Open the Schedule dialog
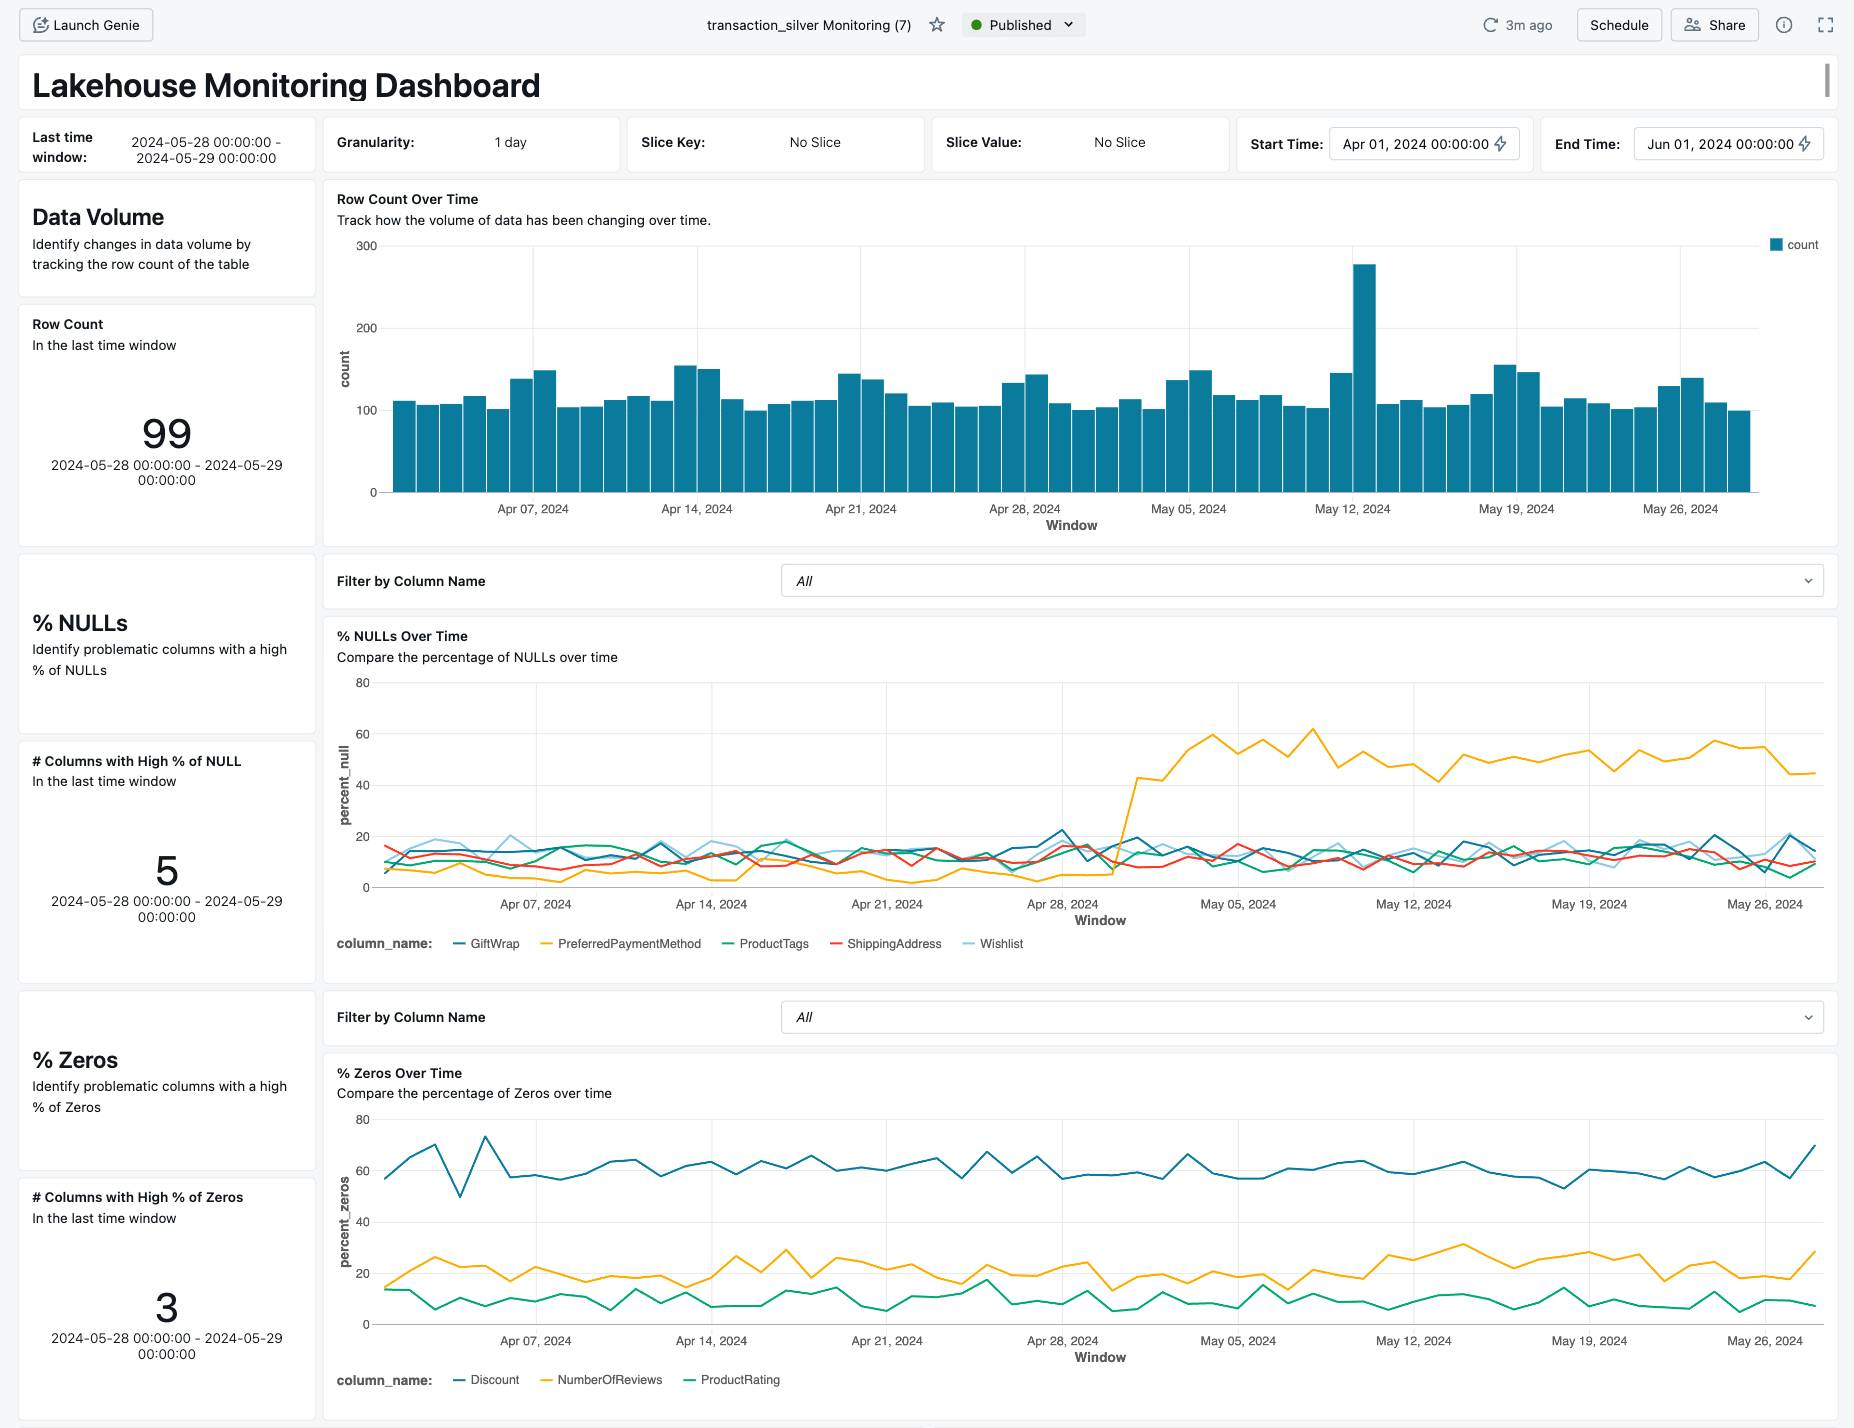This screenshot has width=1854, height=1428. tap(1619, 25)
